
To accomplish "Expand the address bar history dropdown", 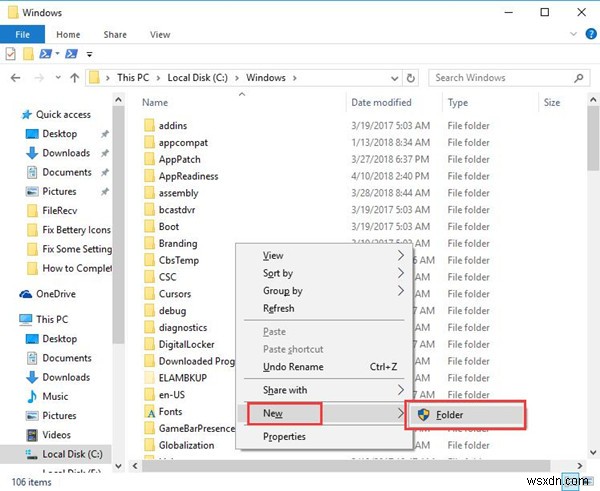I will coord(395,78).
